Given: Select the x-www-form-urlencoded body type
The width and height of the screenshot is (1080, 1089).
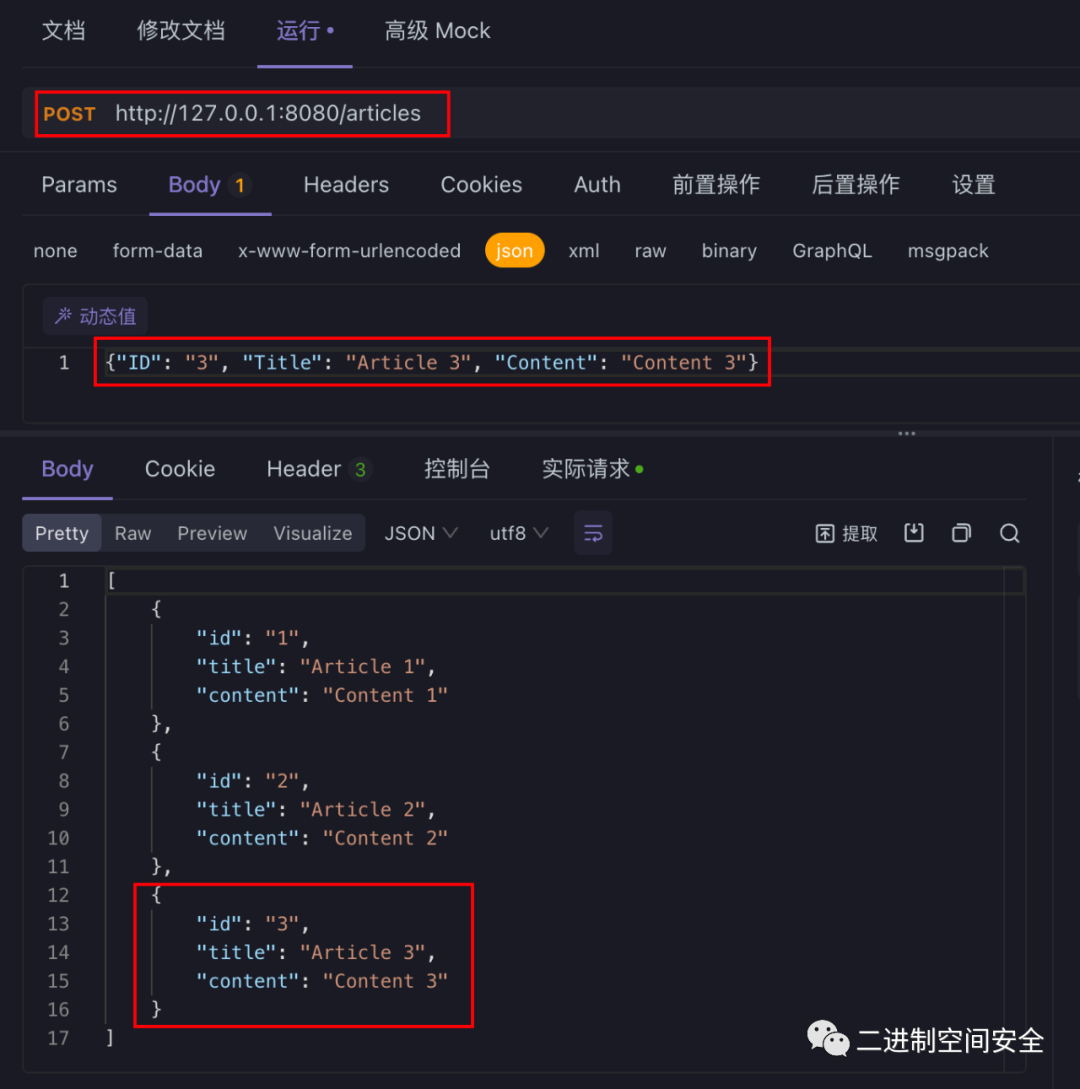Looking at the screenshot, I should [x=349, y=251].
